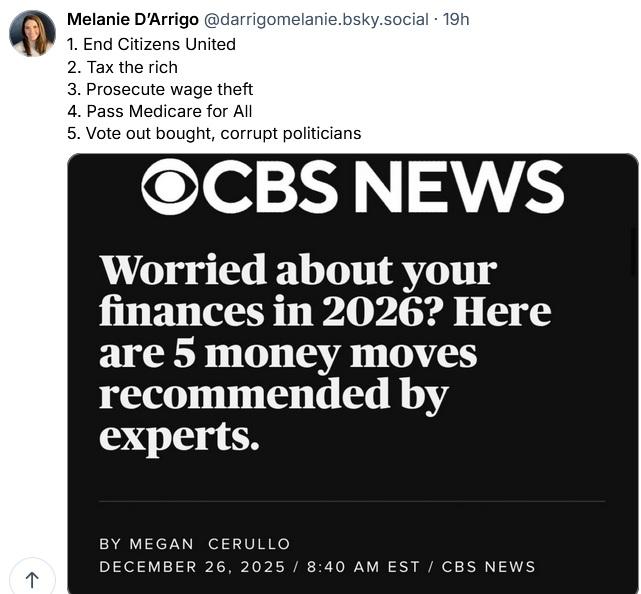Viewport: 641px width, 594px height.
Task: Click the 'Vote out bought, corrupt politicians' line
Action: (214, 133)
